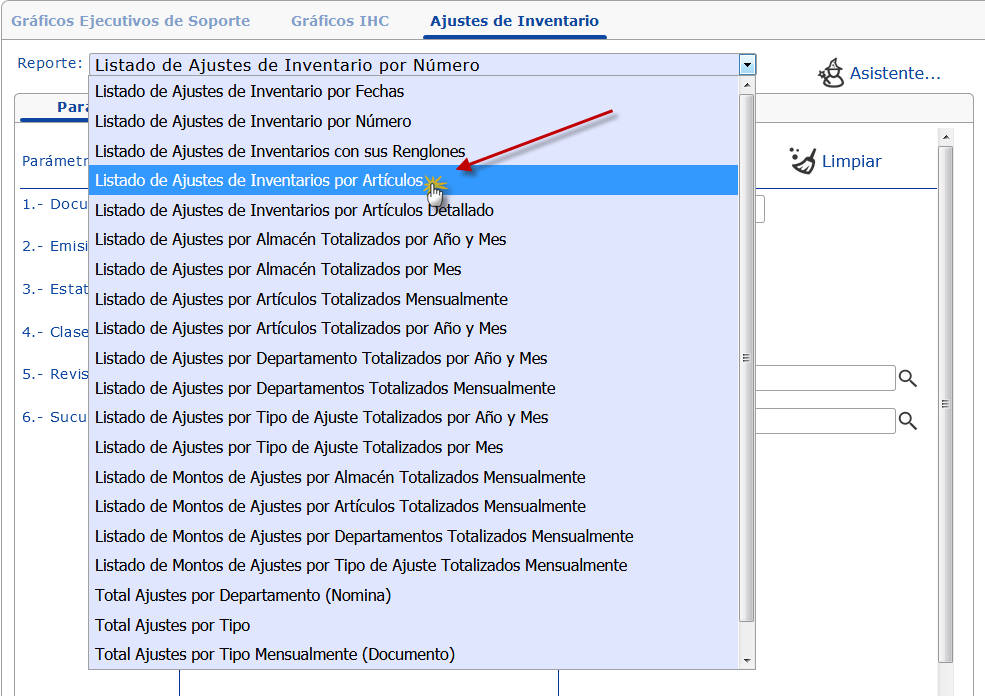This screenshot has width=985, height=696.
Task: Open the Asistente wizard icon
Action: click(831, 73)
